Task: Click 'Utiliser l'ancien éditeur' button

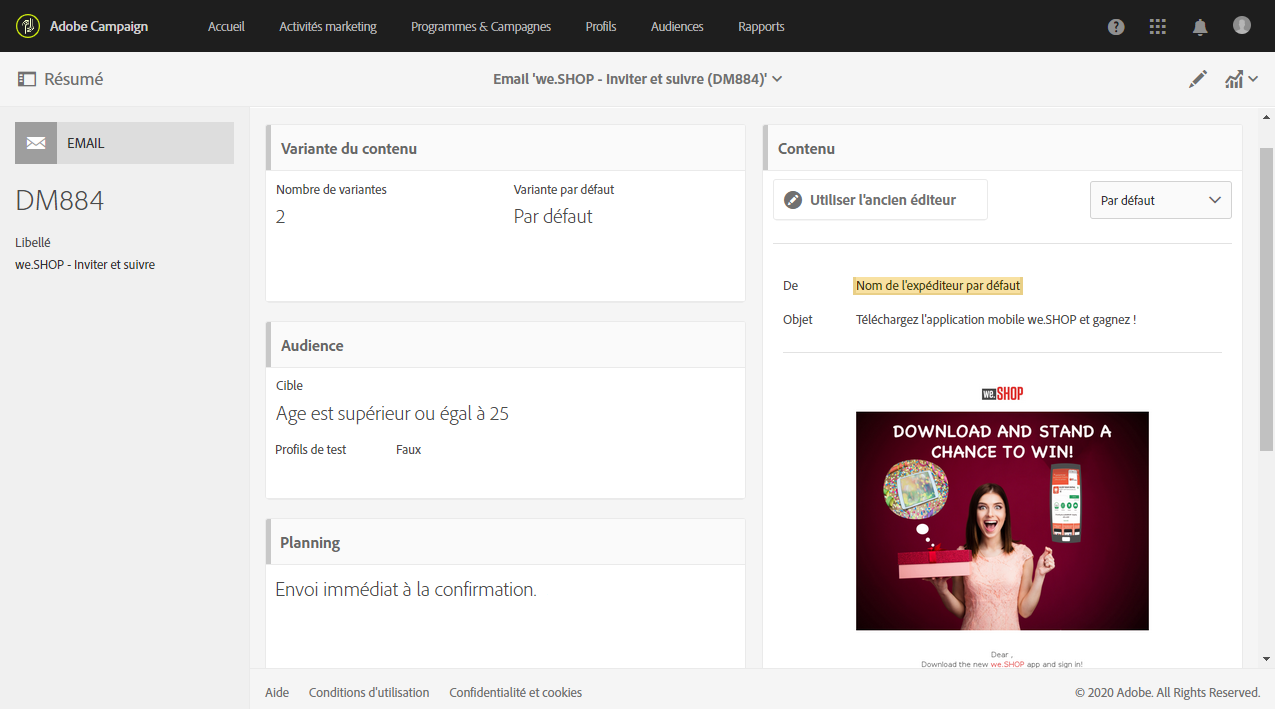Action: coord(880,200)
